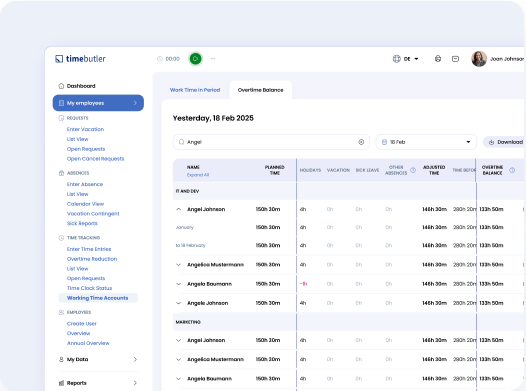Click the user profile avatar
526x391 pixels.
[x=479, y=59]
